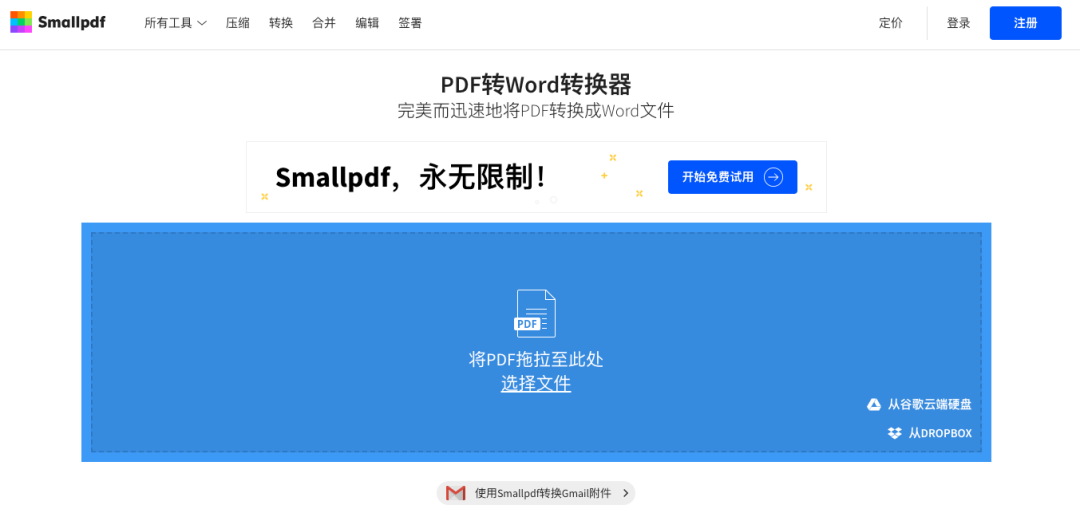Click the 将PDF拖拉至此处 text
The image size is (1080, 517).
coord(536,359)
